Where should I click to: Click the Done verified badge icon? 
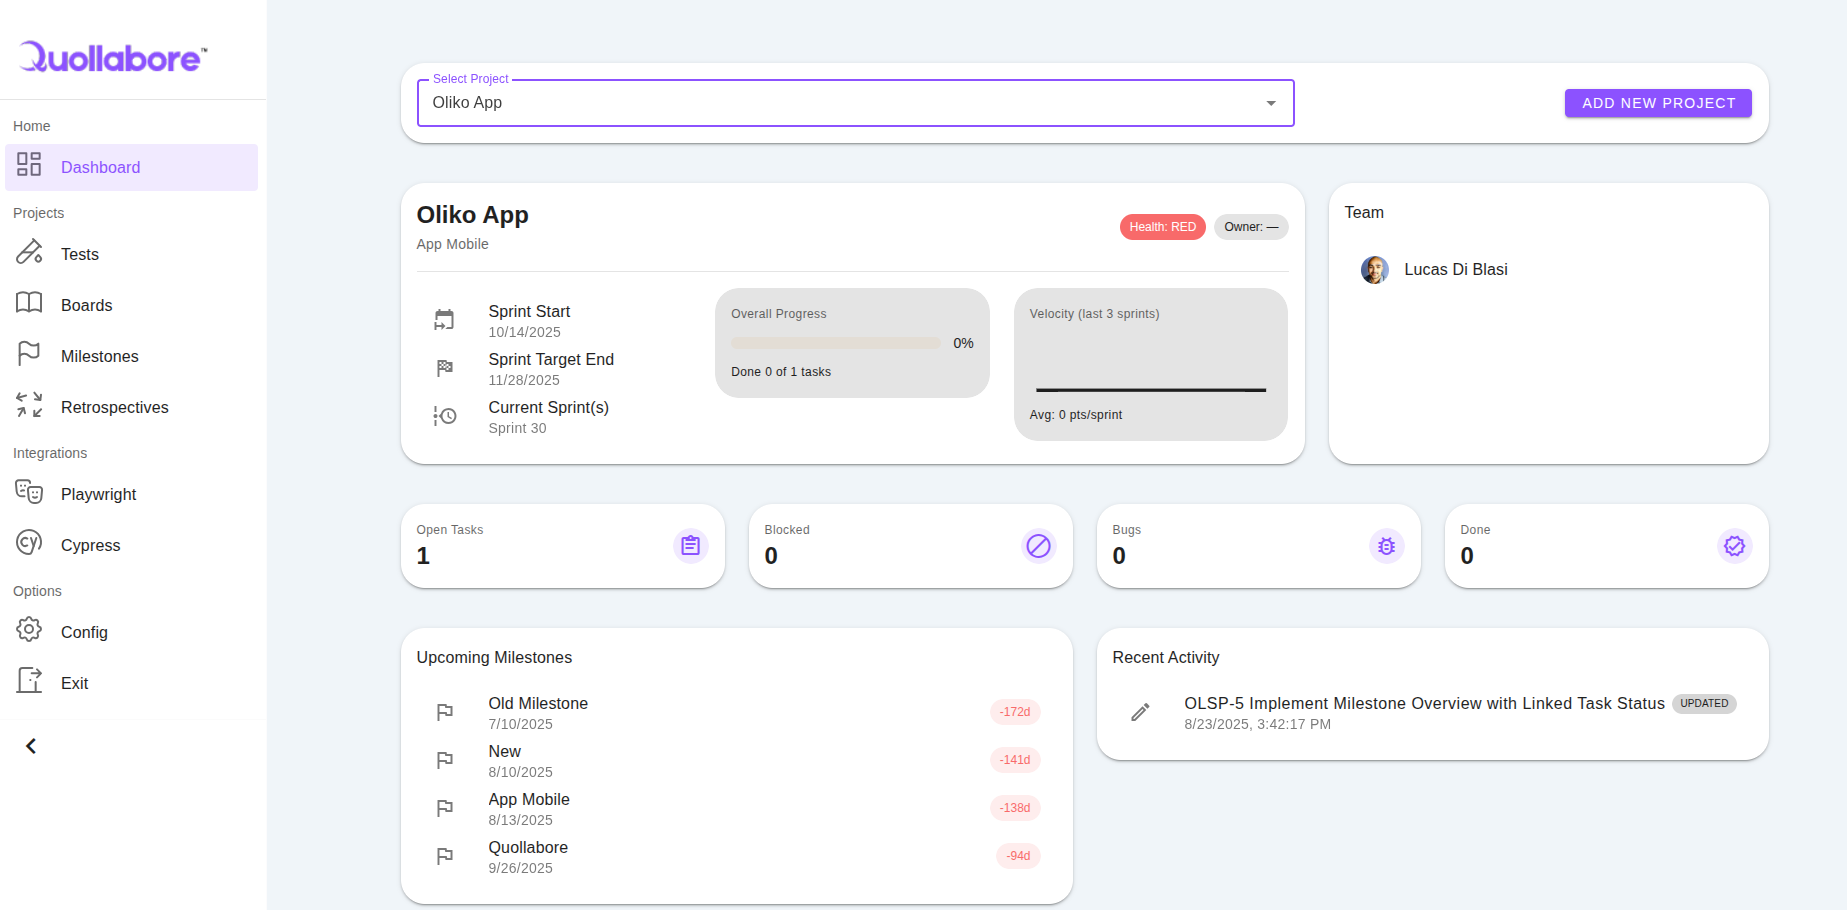click(1734, 546)
